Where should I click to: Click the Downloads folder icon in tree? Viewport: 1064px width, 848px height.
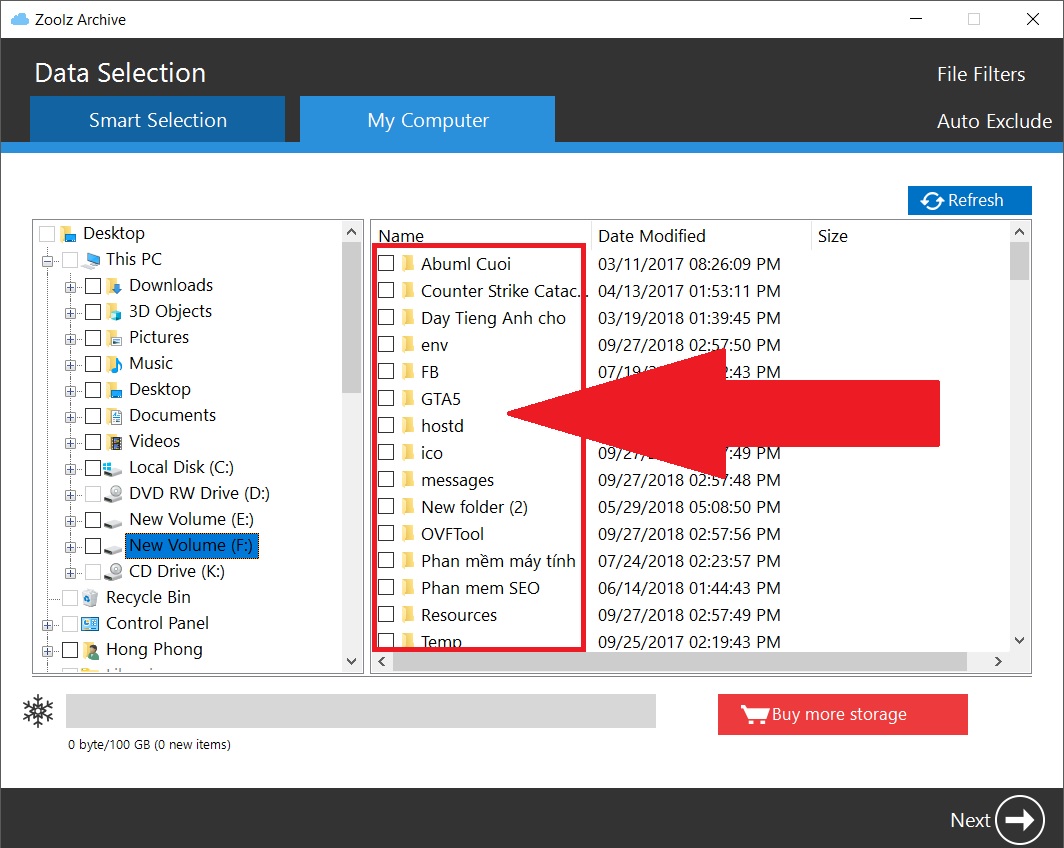(x=114, y=286)
